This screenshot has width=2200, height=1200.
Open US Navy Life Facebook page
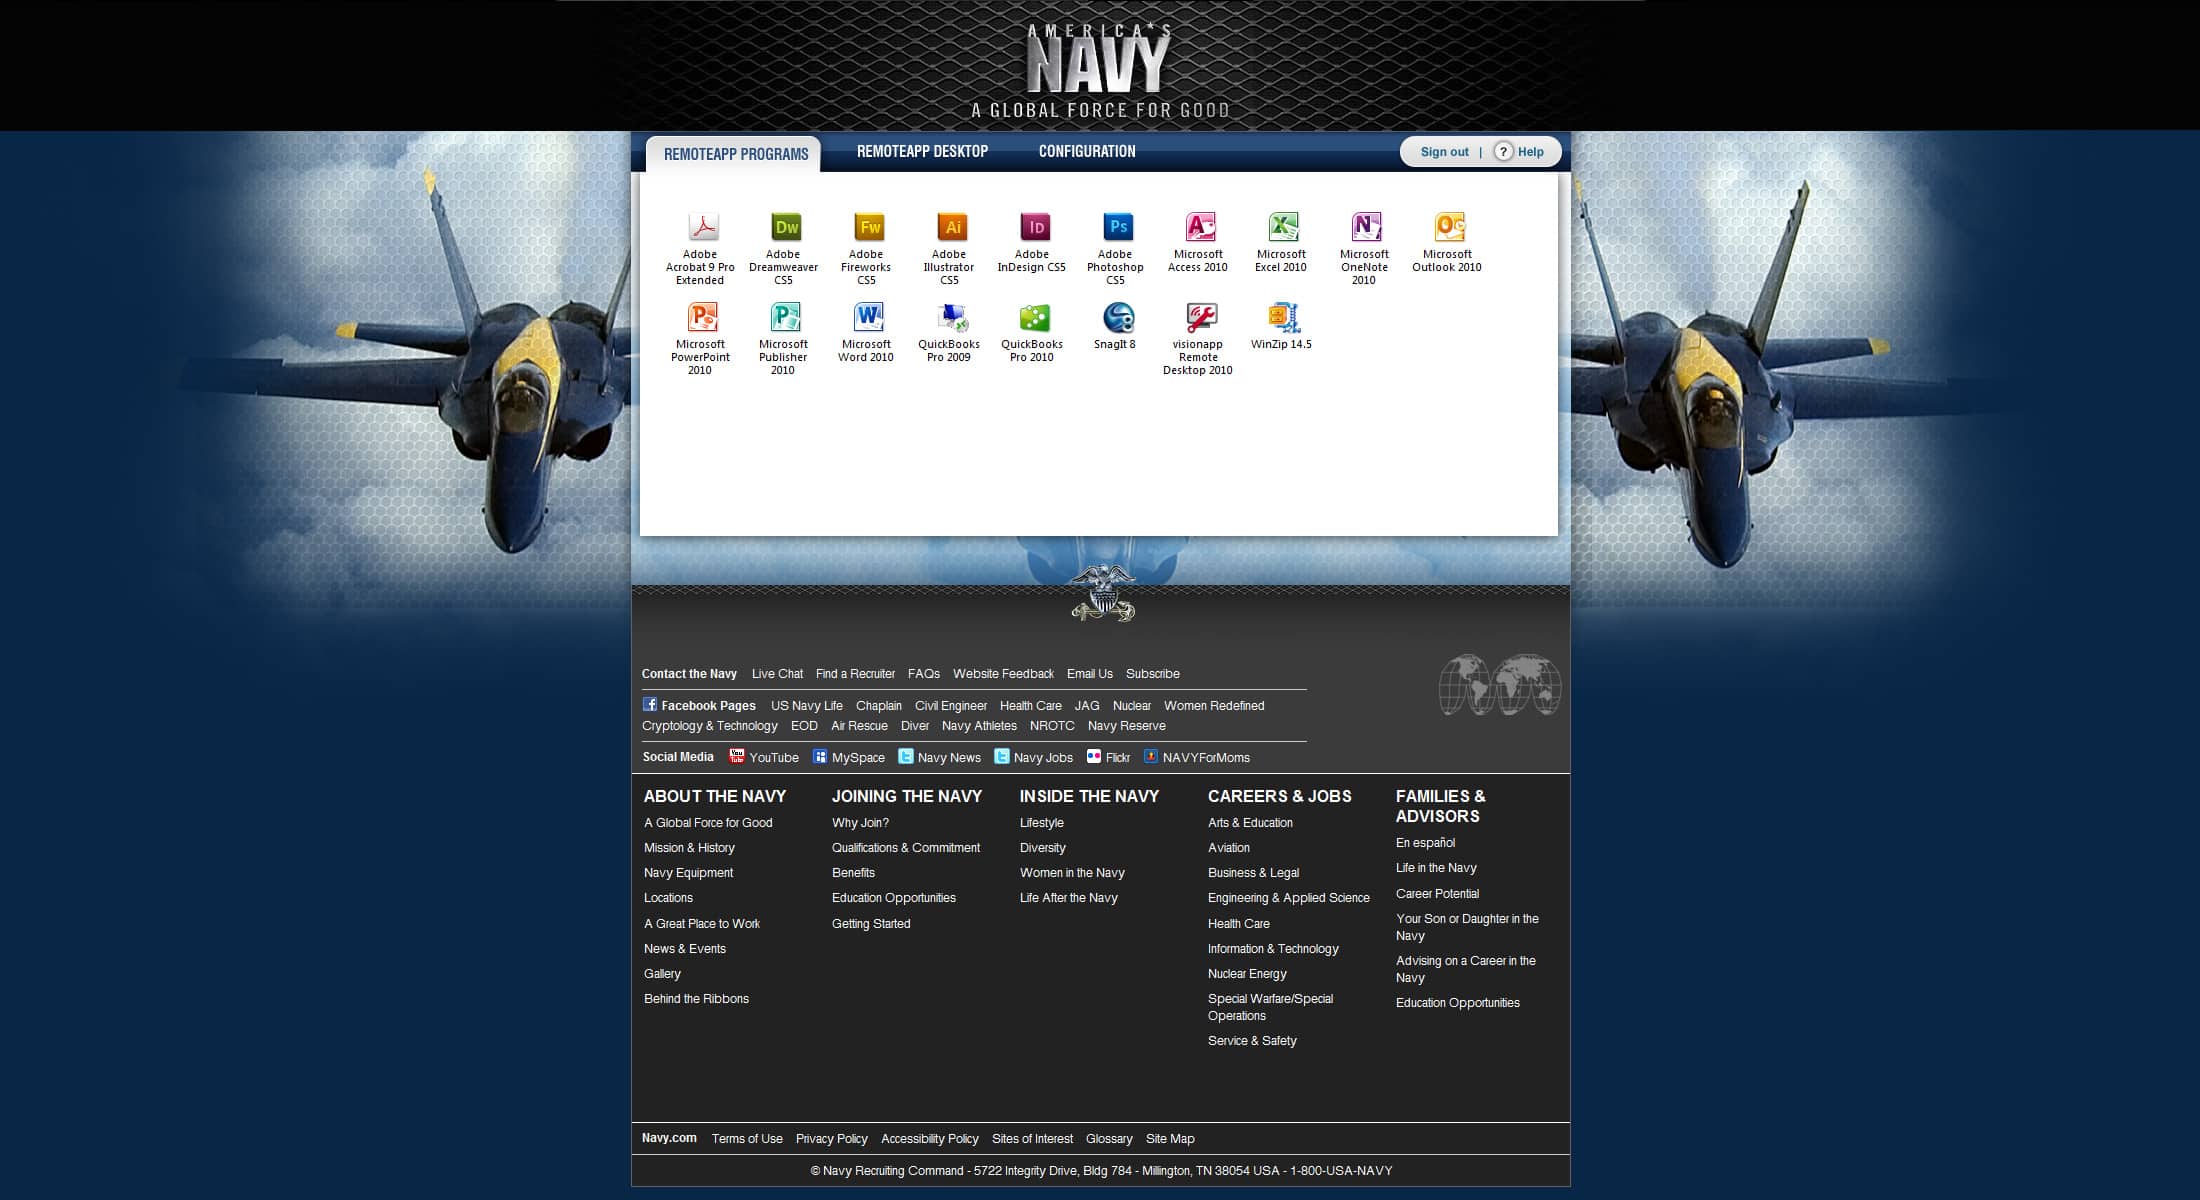point(806,706)
